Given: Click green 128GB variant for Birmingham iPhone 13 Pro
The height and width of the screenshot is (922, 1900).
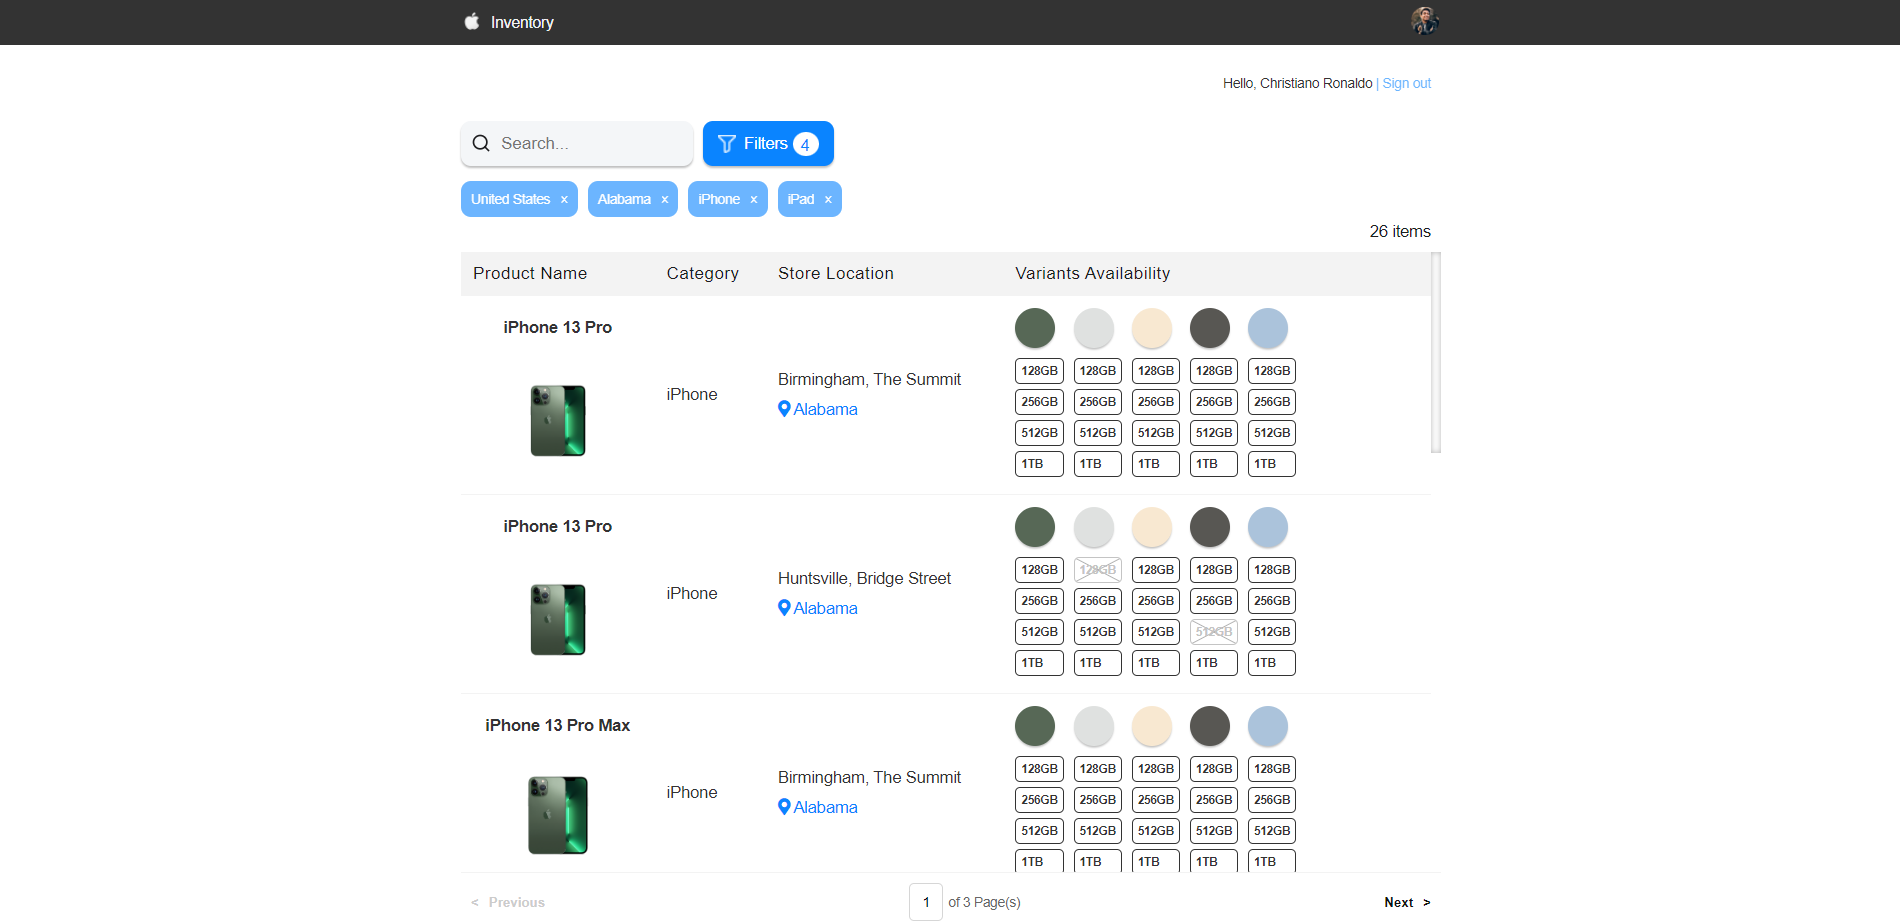Looking at the screenshot, I should coord(1039,371).
